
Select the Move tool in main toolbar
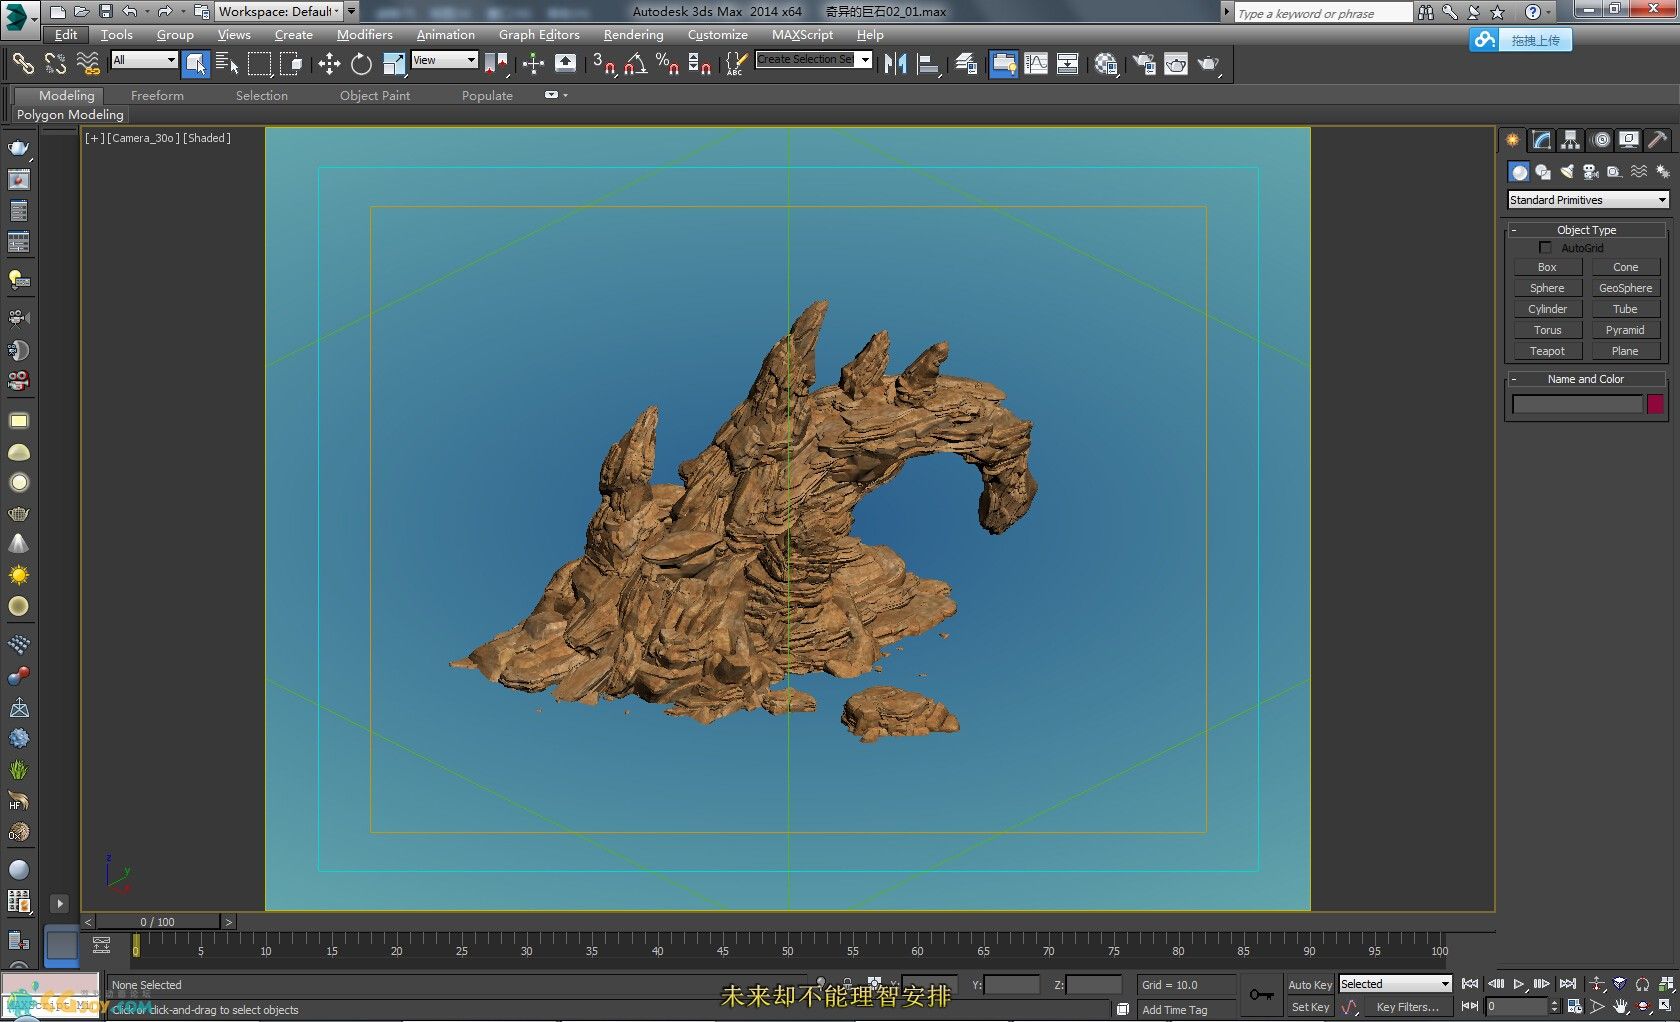pos(329,64)
